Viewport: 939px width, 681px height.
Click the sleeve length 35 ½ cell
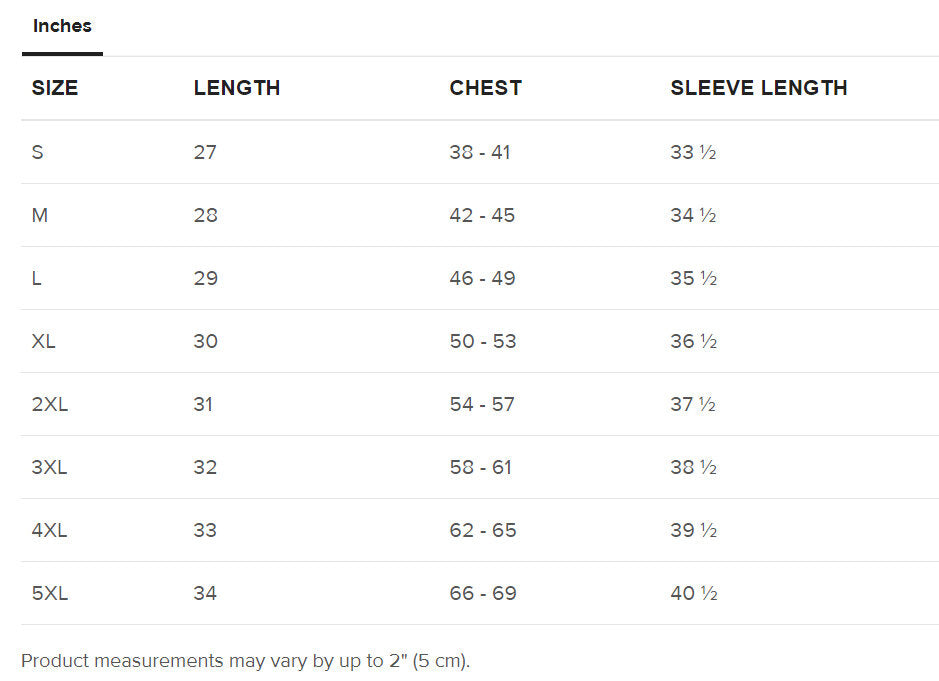tap(694, 279)
